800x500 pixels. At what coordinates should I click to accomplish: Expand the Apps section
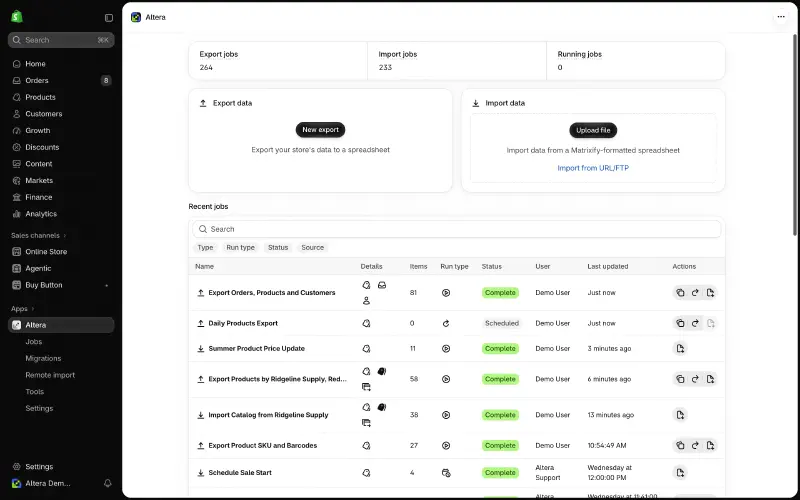point(23,309)
